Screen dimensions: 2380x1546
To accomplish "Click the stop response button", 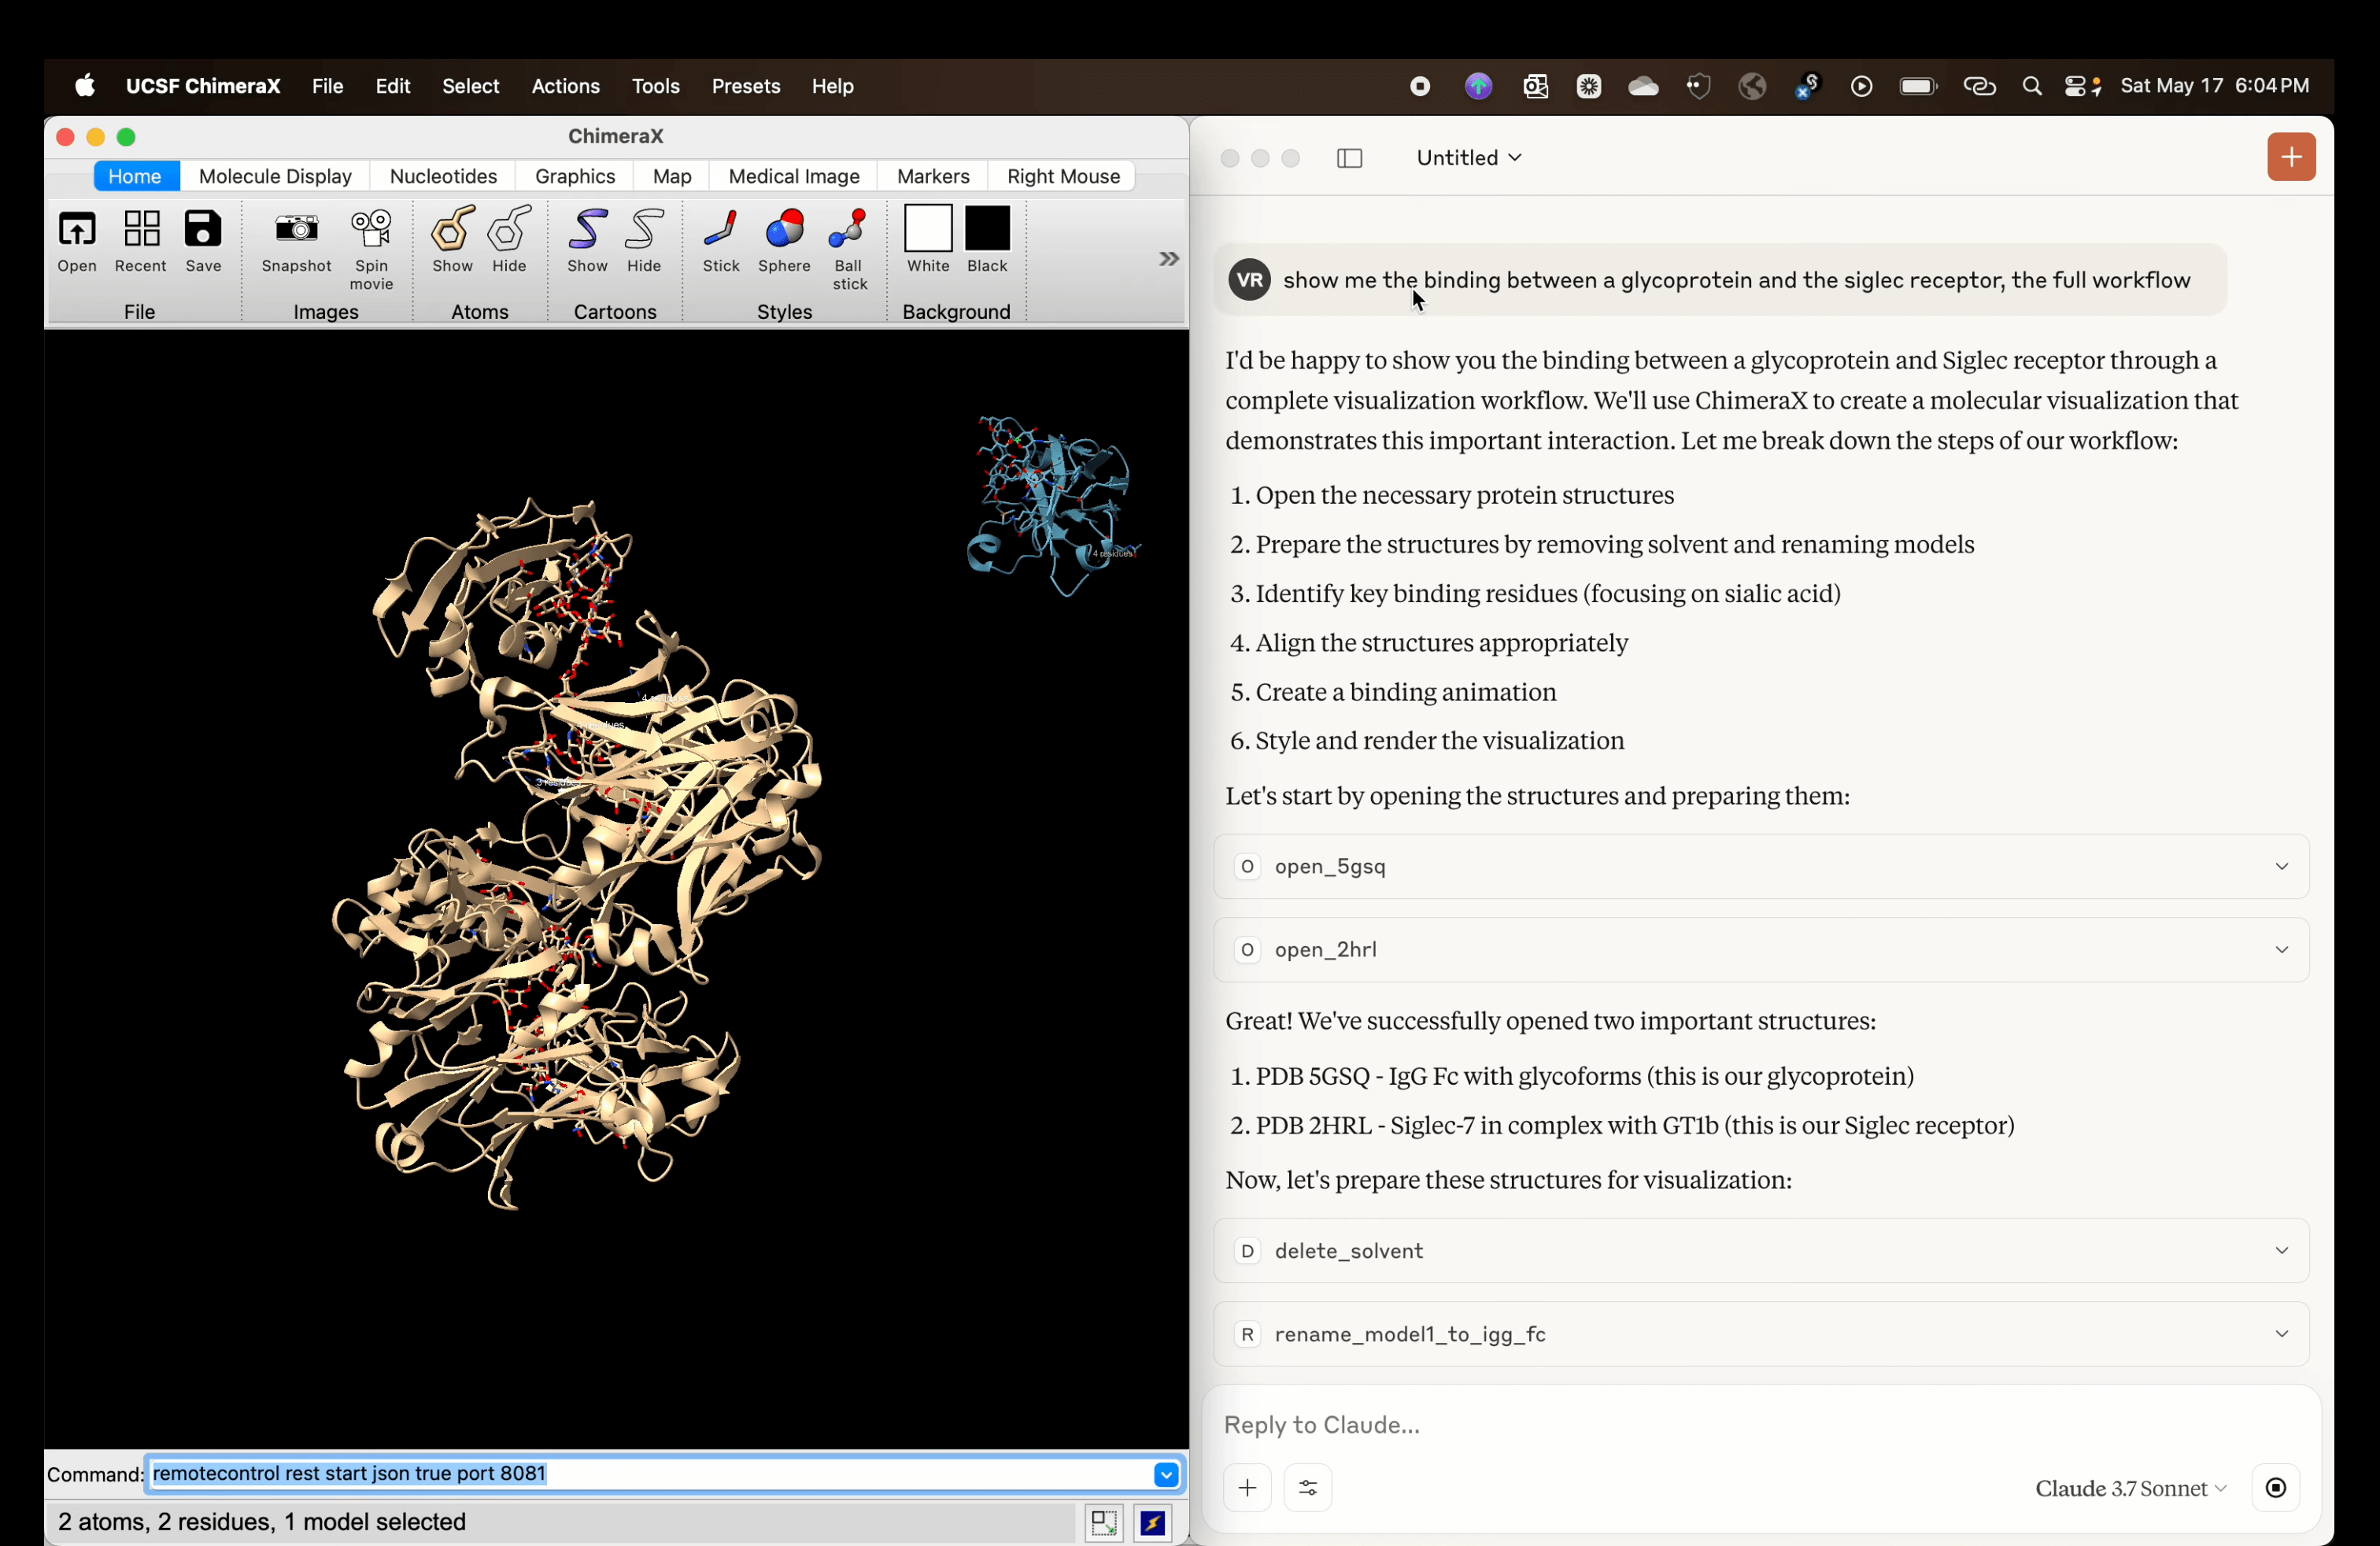I will point(2276,1488).
